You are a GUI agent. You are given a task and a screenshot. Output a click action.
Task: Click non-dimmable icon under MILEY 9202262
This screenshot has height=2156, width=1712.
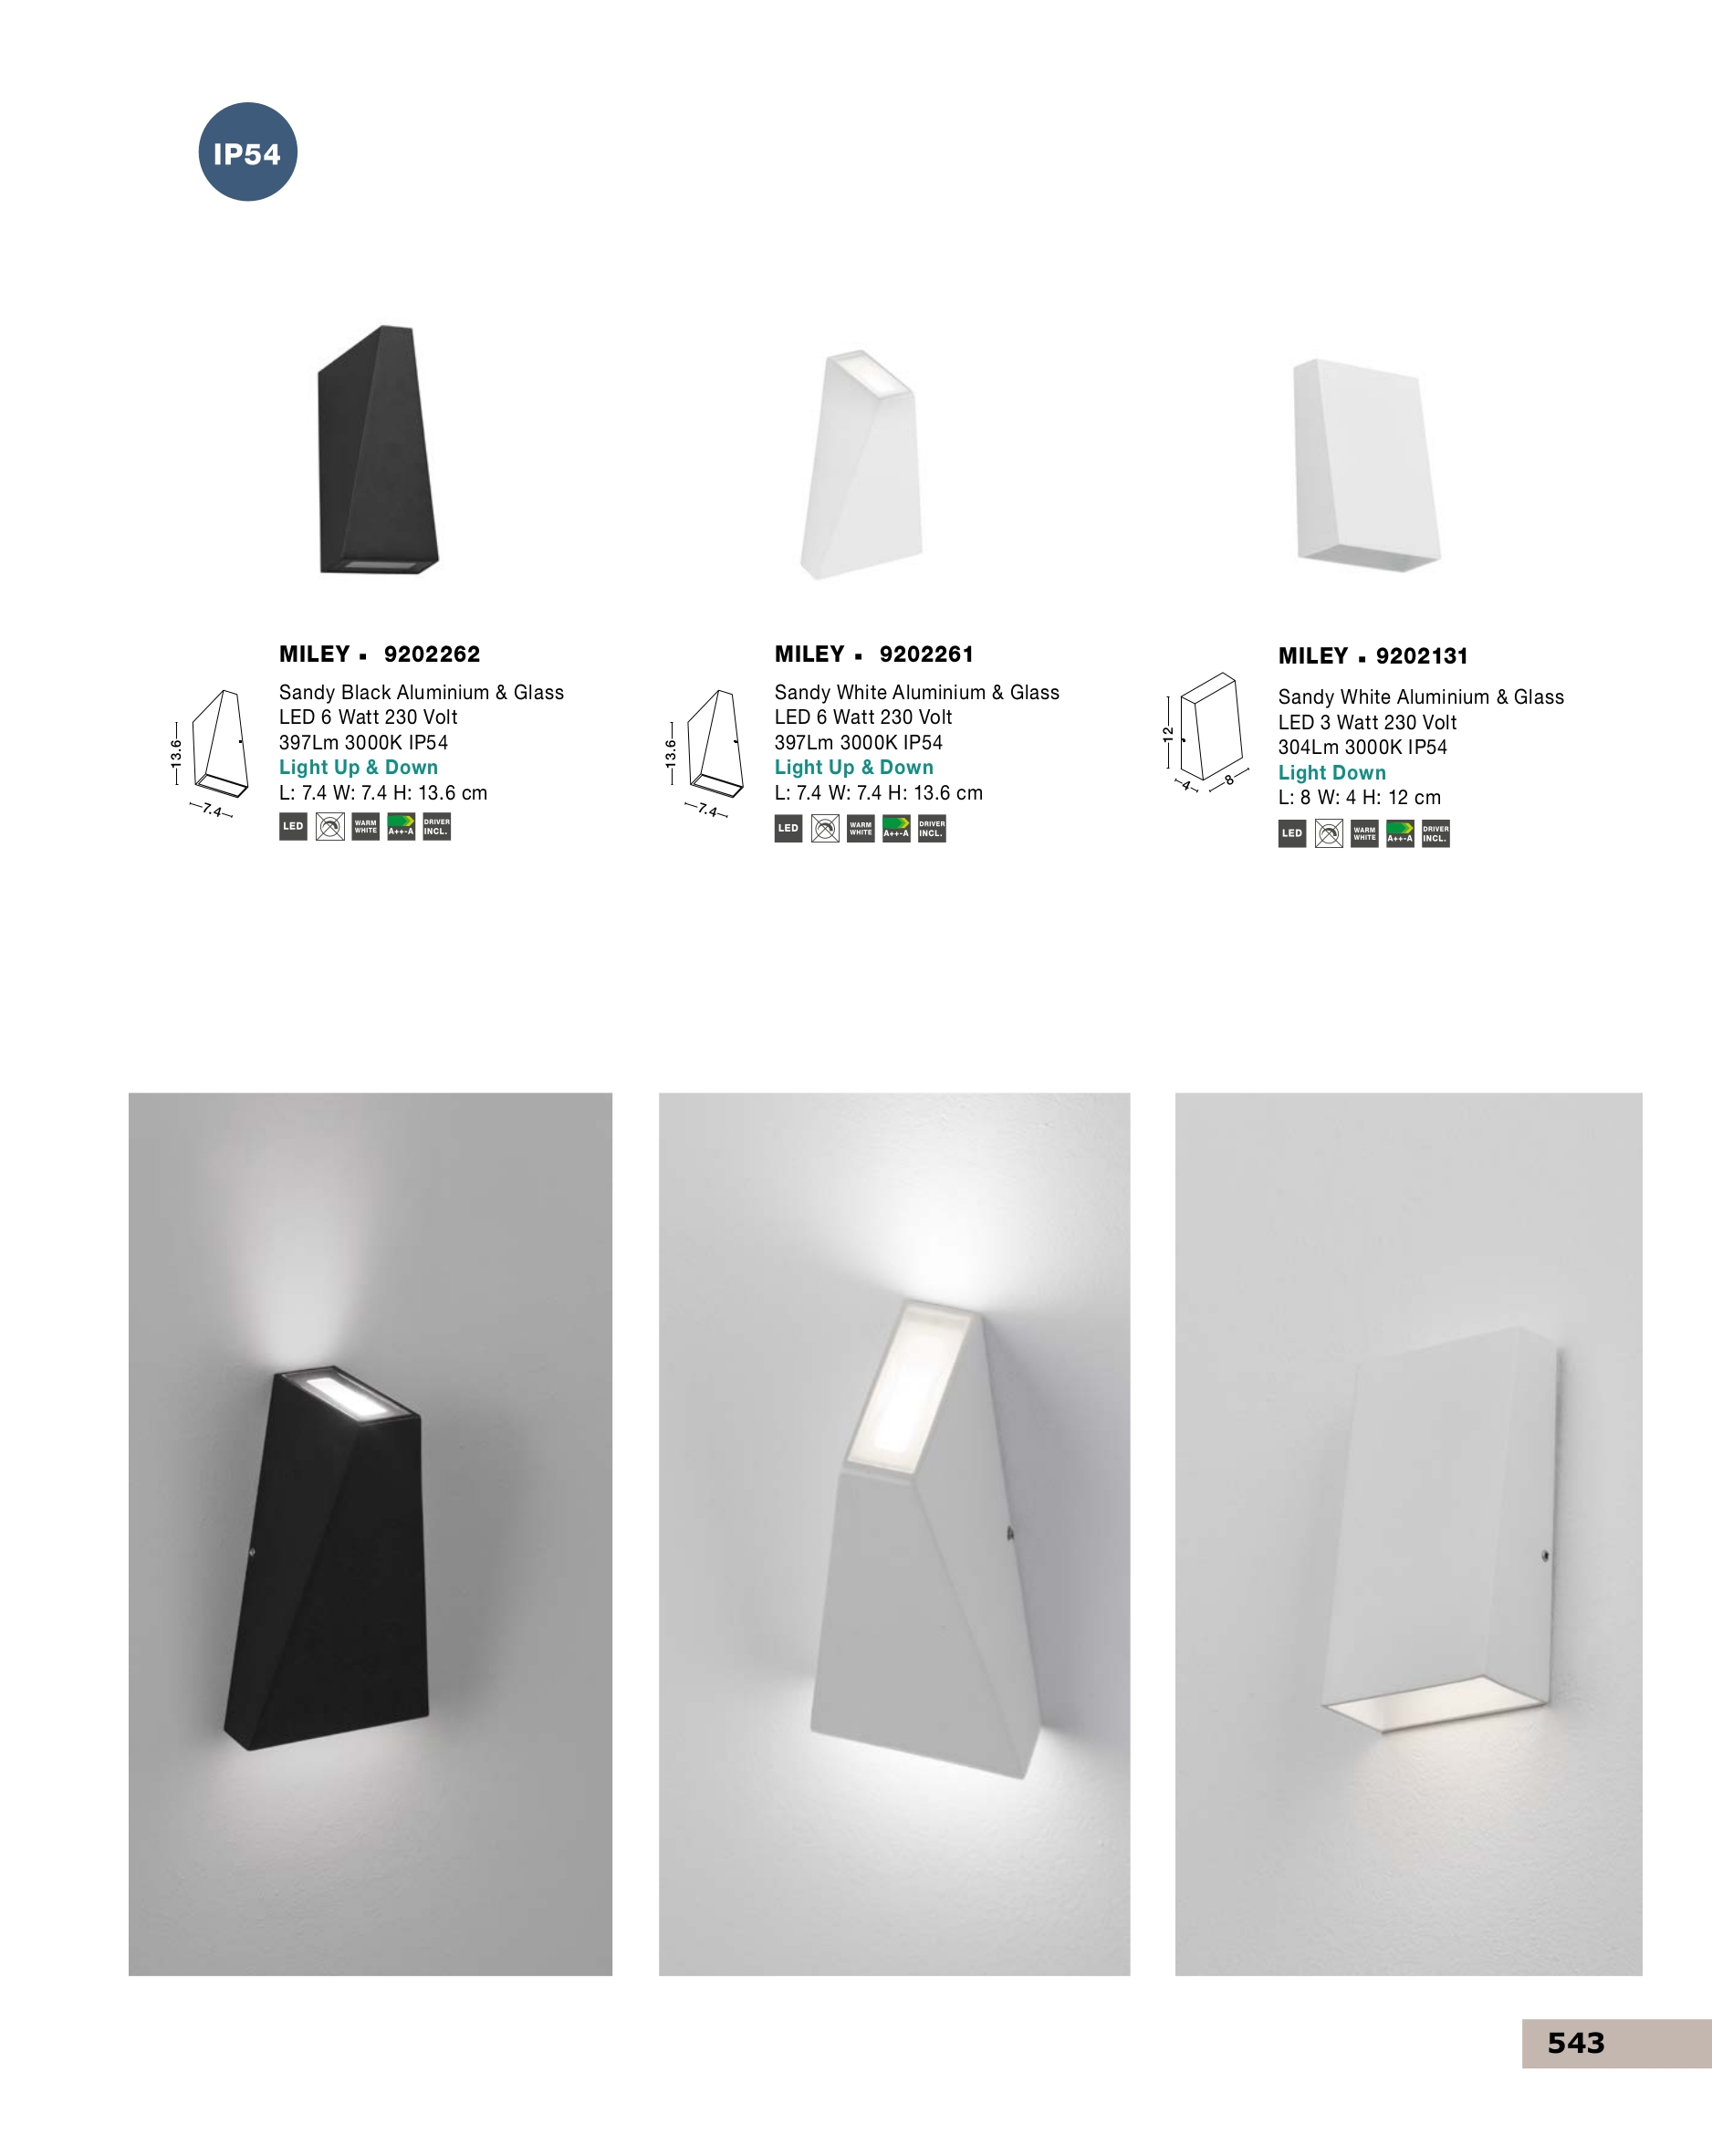point(330,826)
